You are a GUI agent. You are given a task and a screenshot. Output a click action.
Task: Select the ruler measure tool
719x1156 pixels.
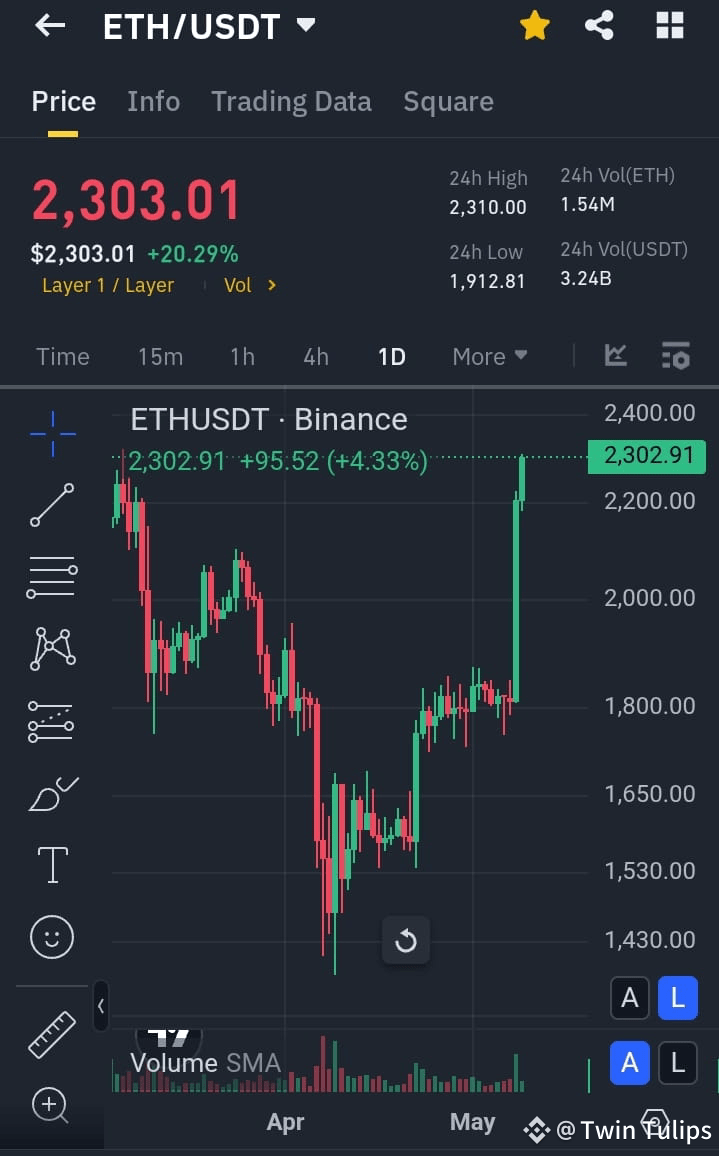pos(52,1034)
